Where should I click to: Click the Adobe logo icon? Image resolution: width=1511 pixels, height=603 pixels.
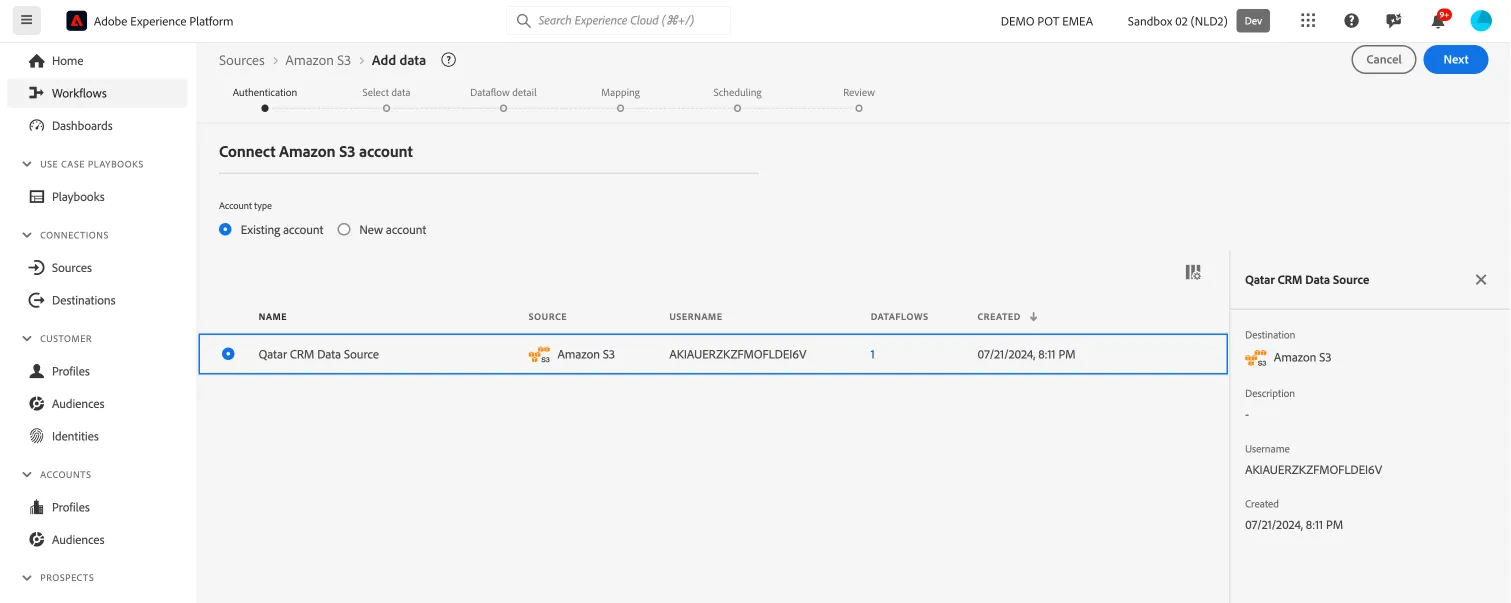[76, 21]
